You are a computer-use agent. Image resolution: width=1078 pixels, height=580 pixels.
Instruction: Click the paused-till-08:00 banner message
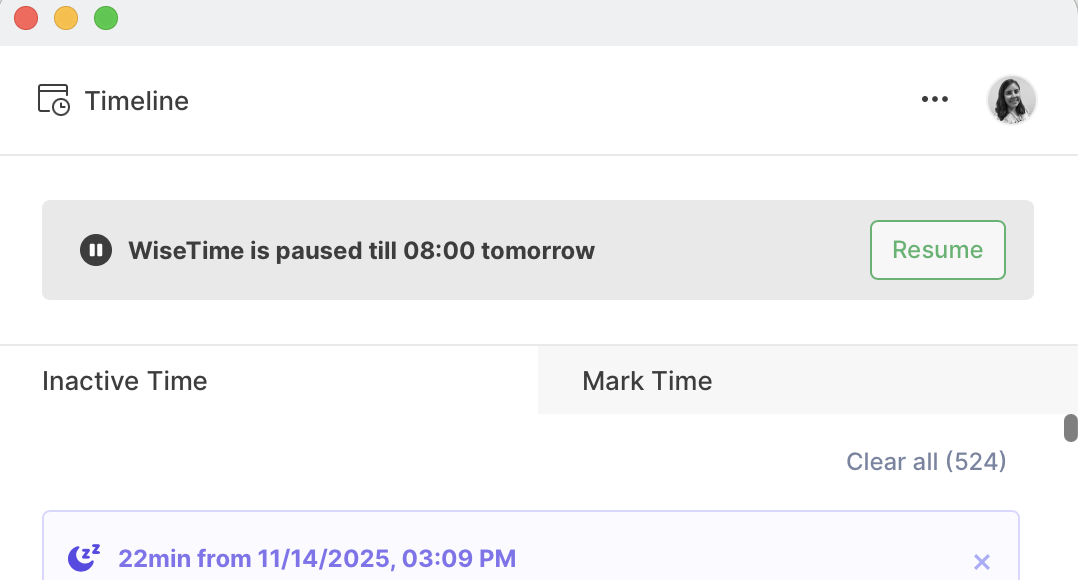(x=360, y=250)
